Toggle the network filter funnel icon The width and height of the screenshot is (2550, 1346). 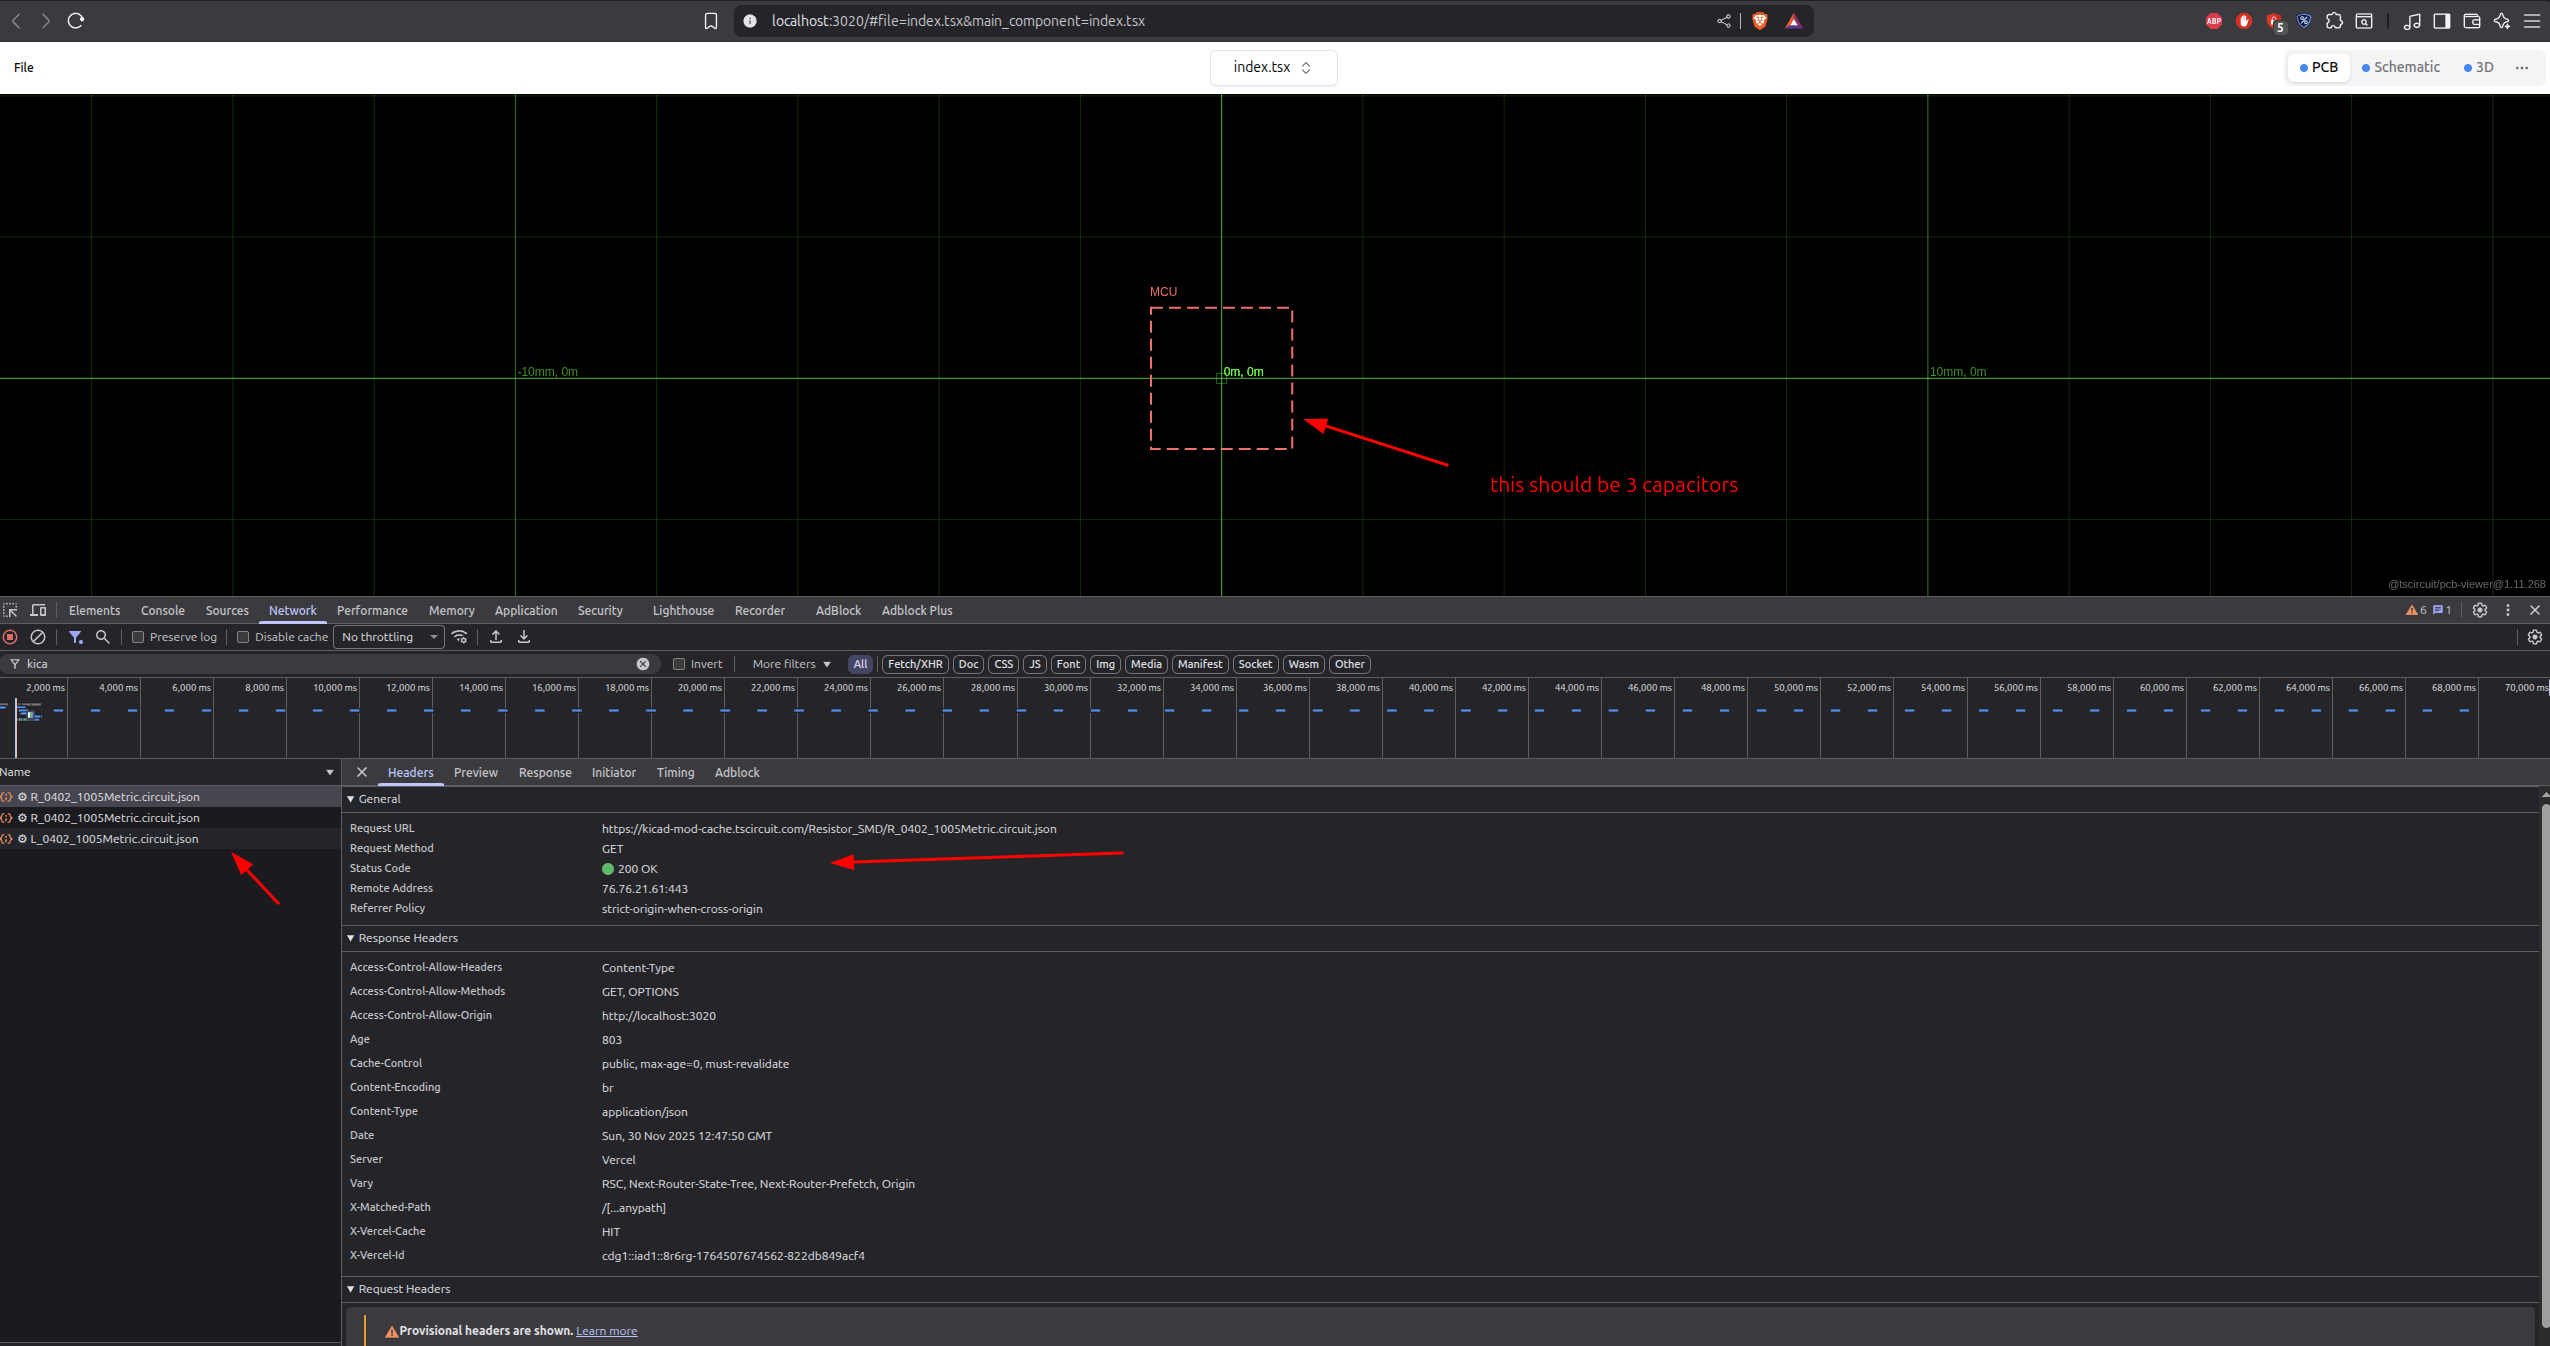(75, 637)
